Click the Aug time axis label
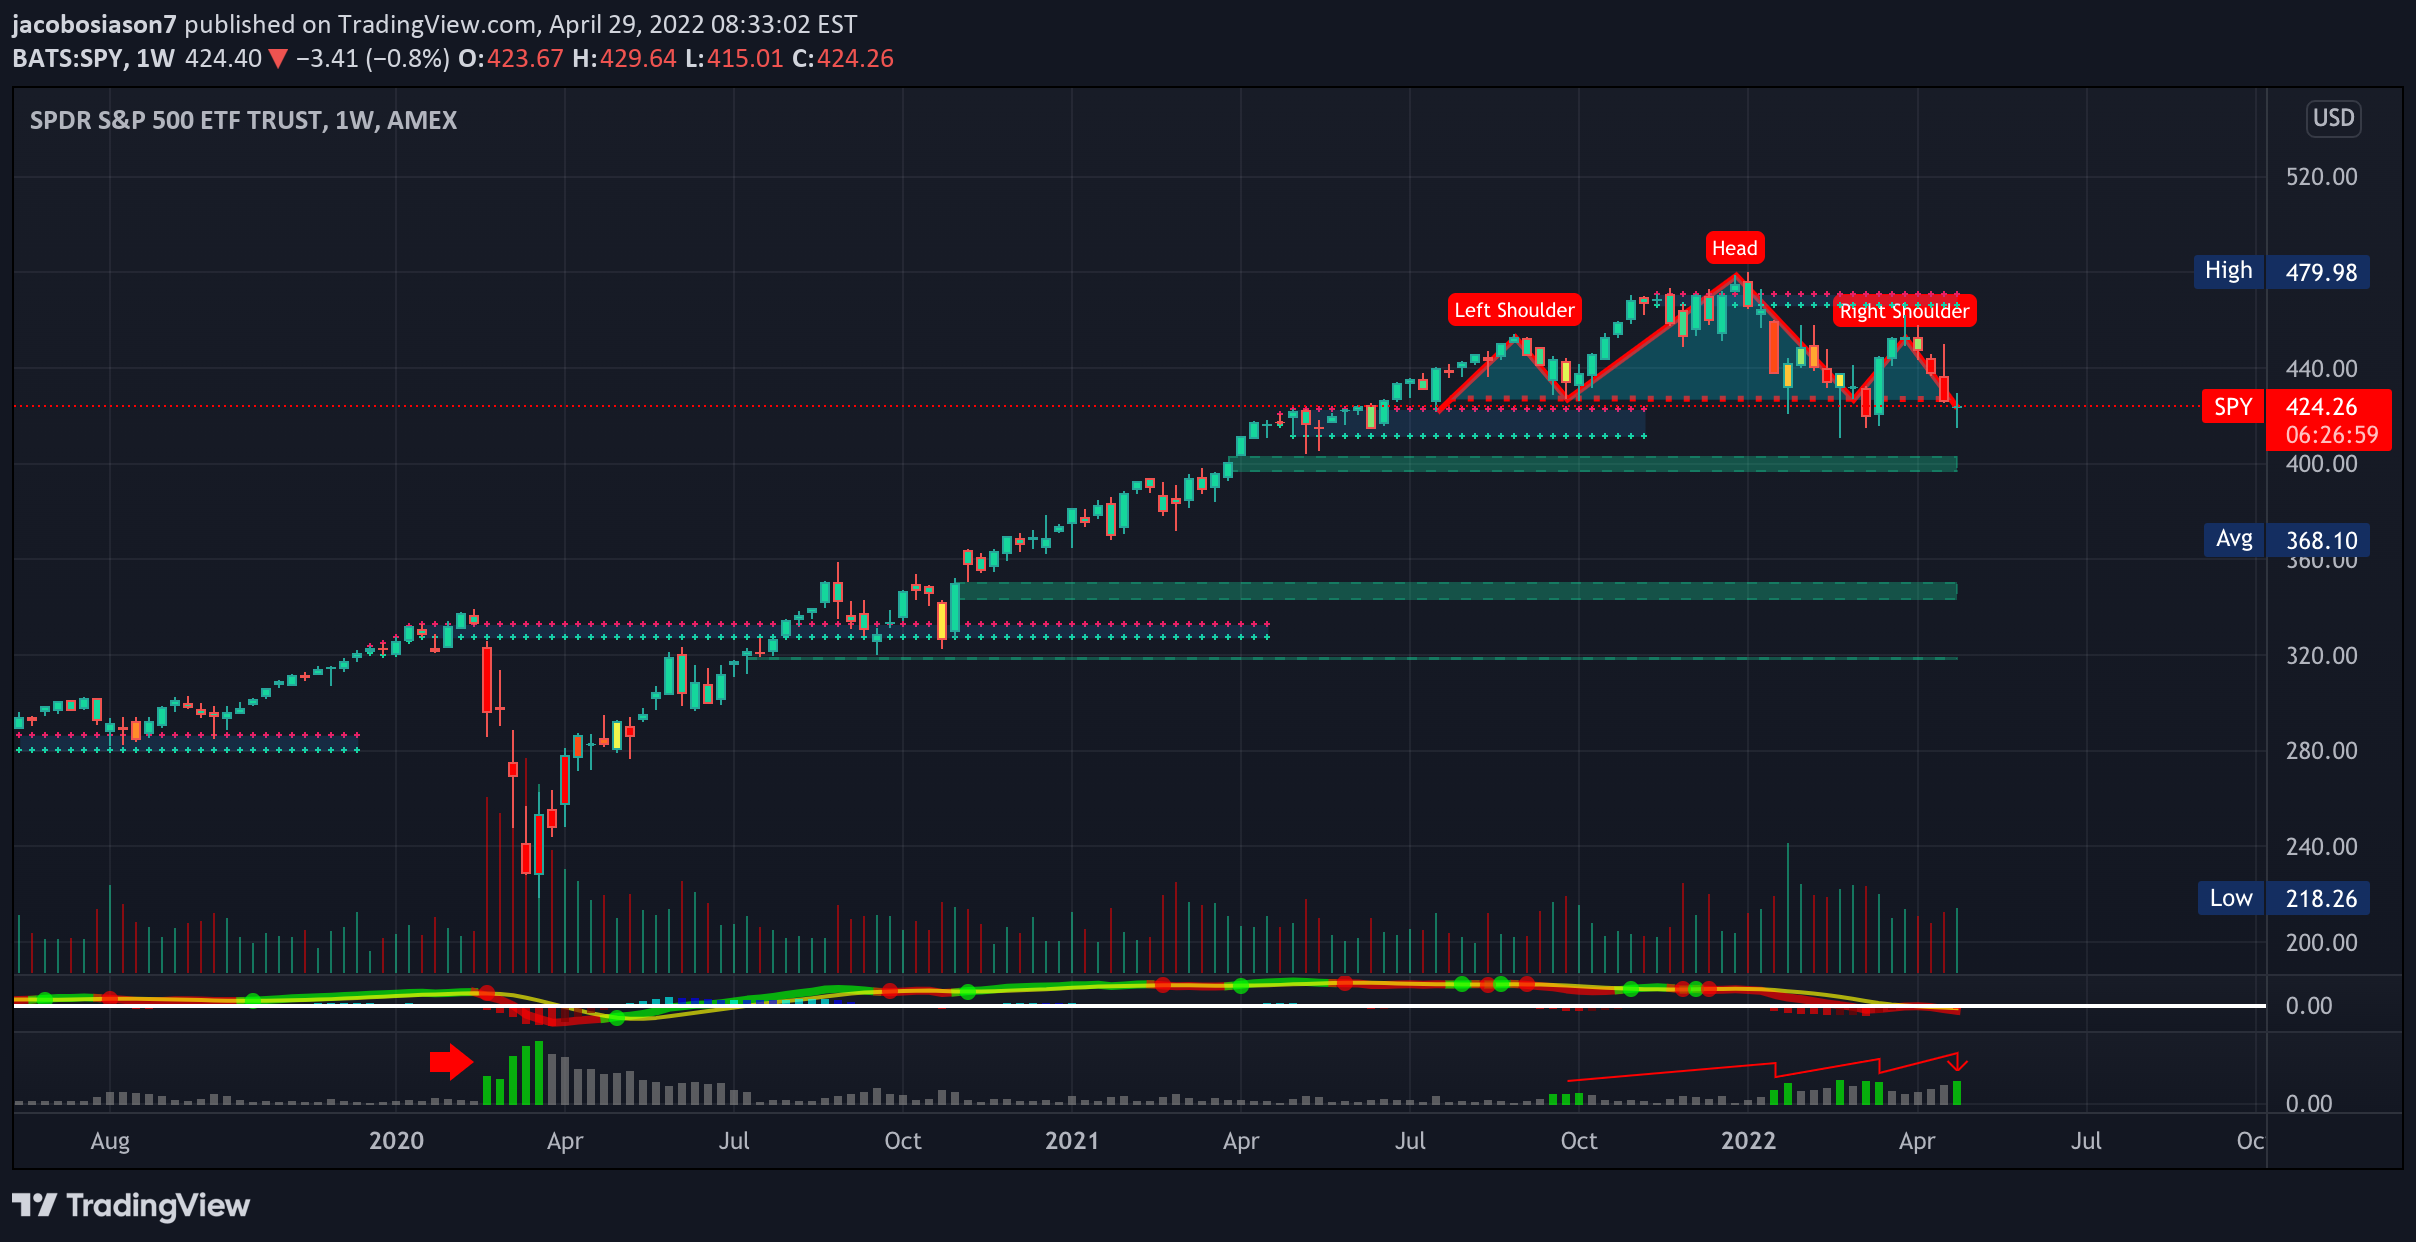Screen dimensions: 2416x1242 [x=110, y=1140]
